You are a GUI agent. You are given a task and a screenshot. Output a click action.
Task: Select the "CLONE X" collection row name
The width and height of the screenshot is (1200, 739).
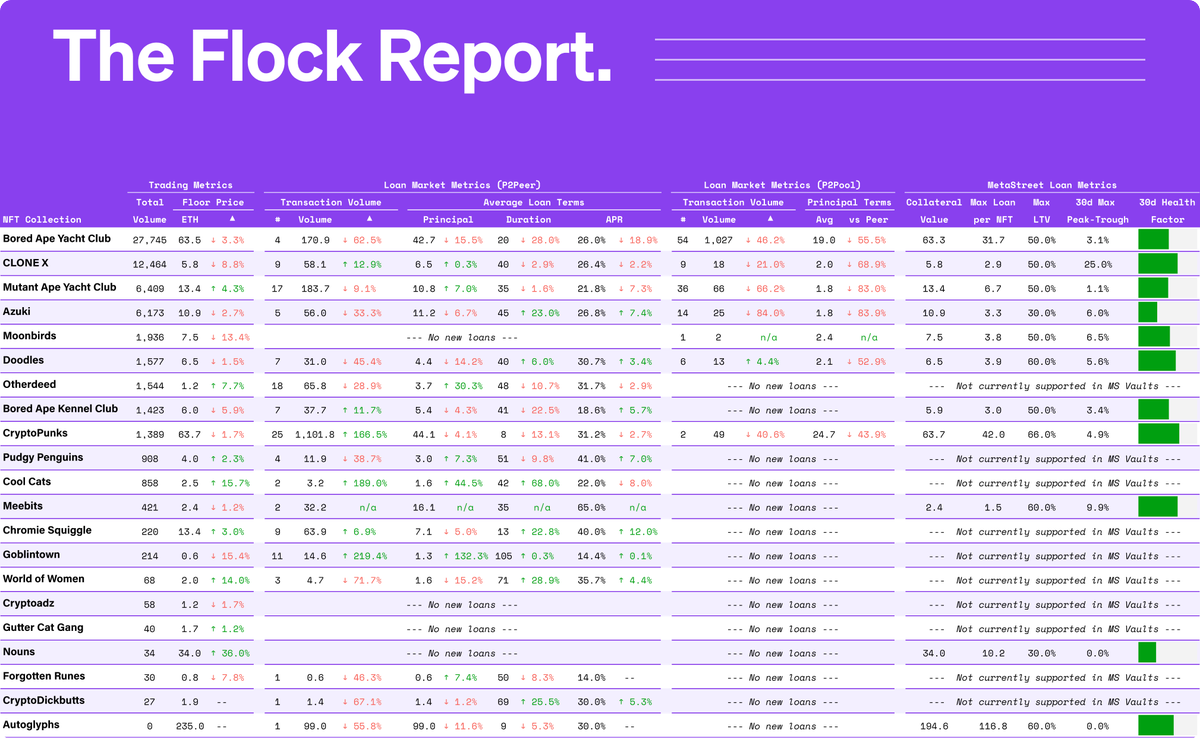(26, 263)
